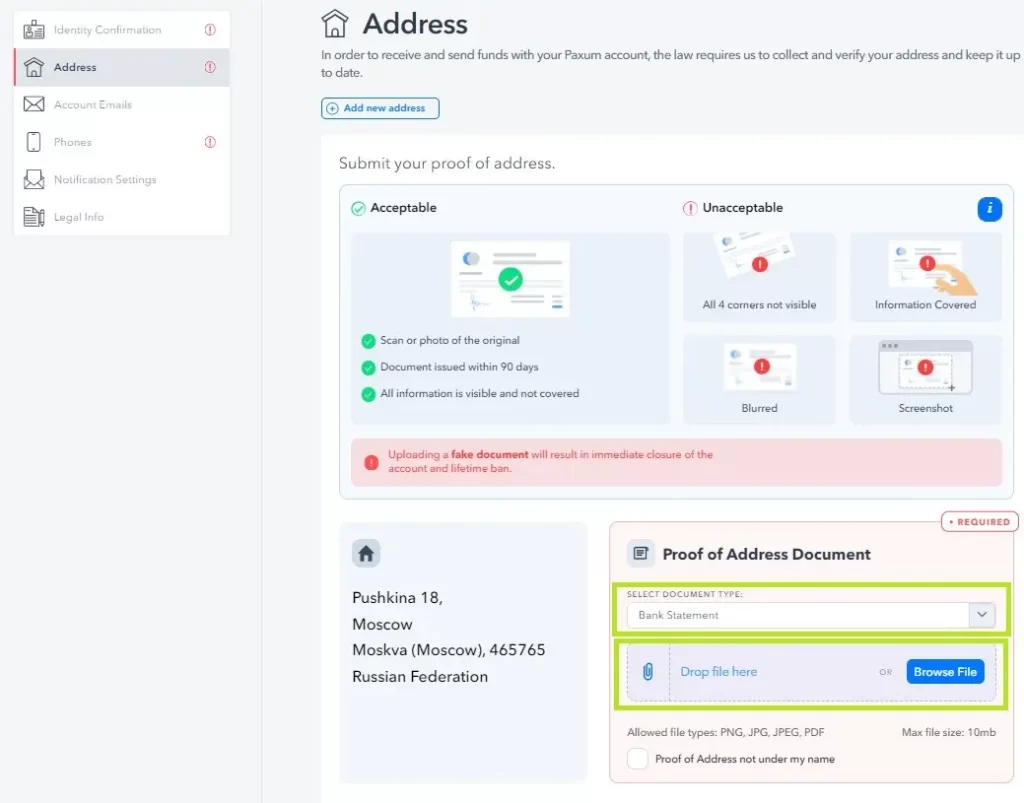Check 'Proof of Address not under my name'
This screenshot has height=803, width=1024.
(637, 759)
